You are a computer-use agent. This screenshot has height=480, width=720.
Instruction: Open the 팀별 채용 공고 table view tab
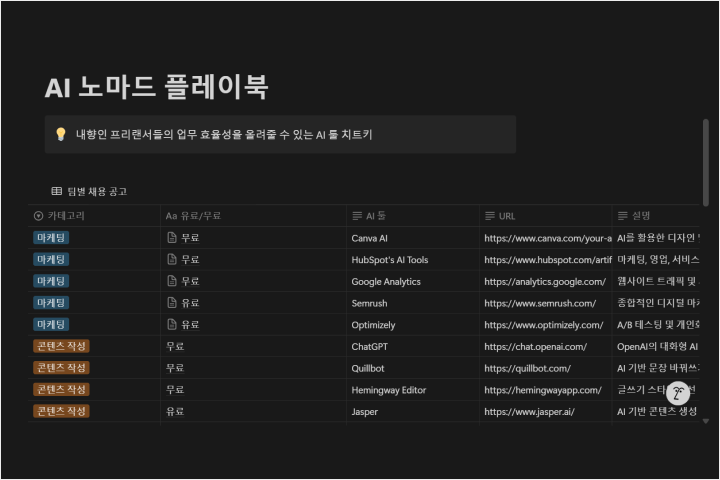89,191
